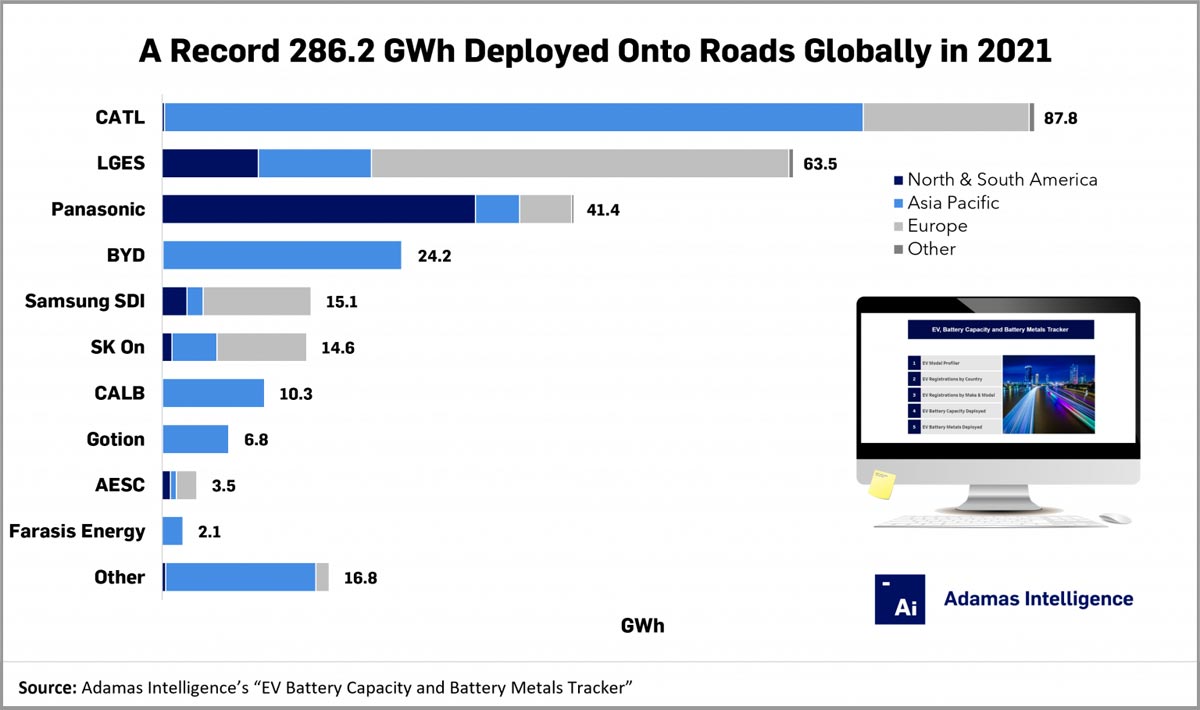The height and width of the screenshot is (710, 1200).
Task: Click the monitor's EV tracker title banner
Action: coord(1000,329)
